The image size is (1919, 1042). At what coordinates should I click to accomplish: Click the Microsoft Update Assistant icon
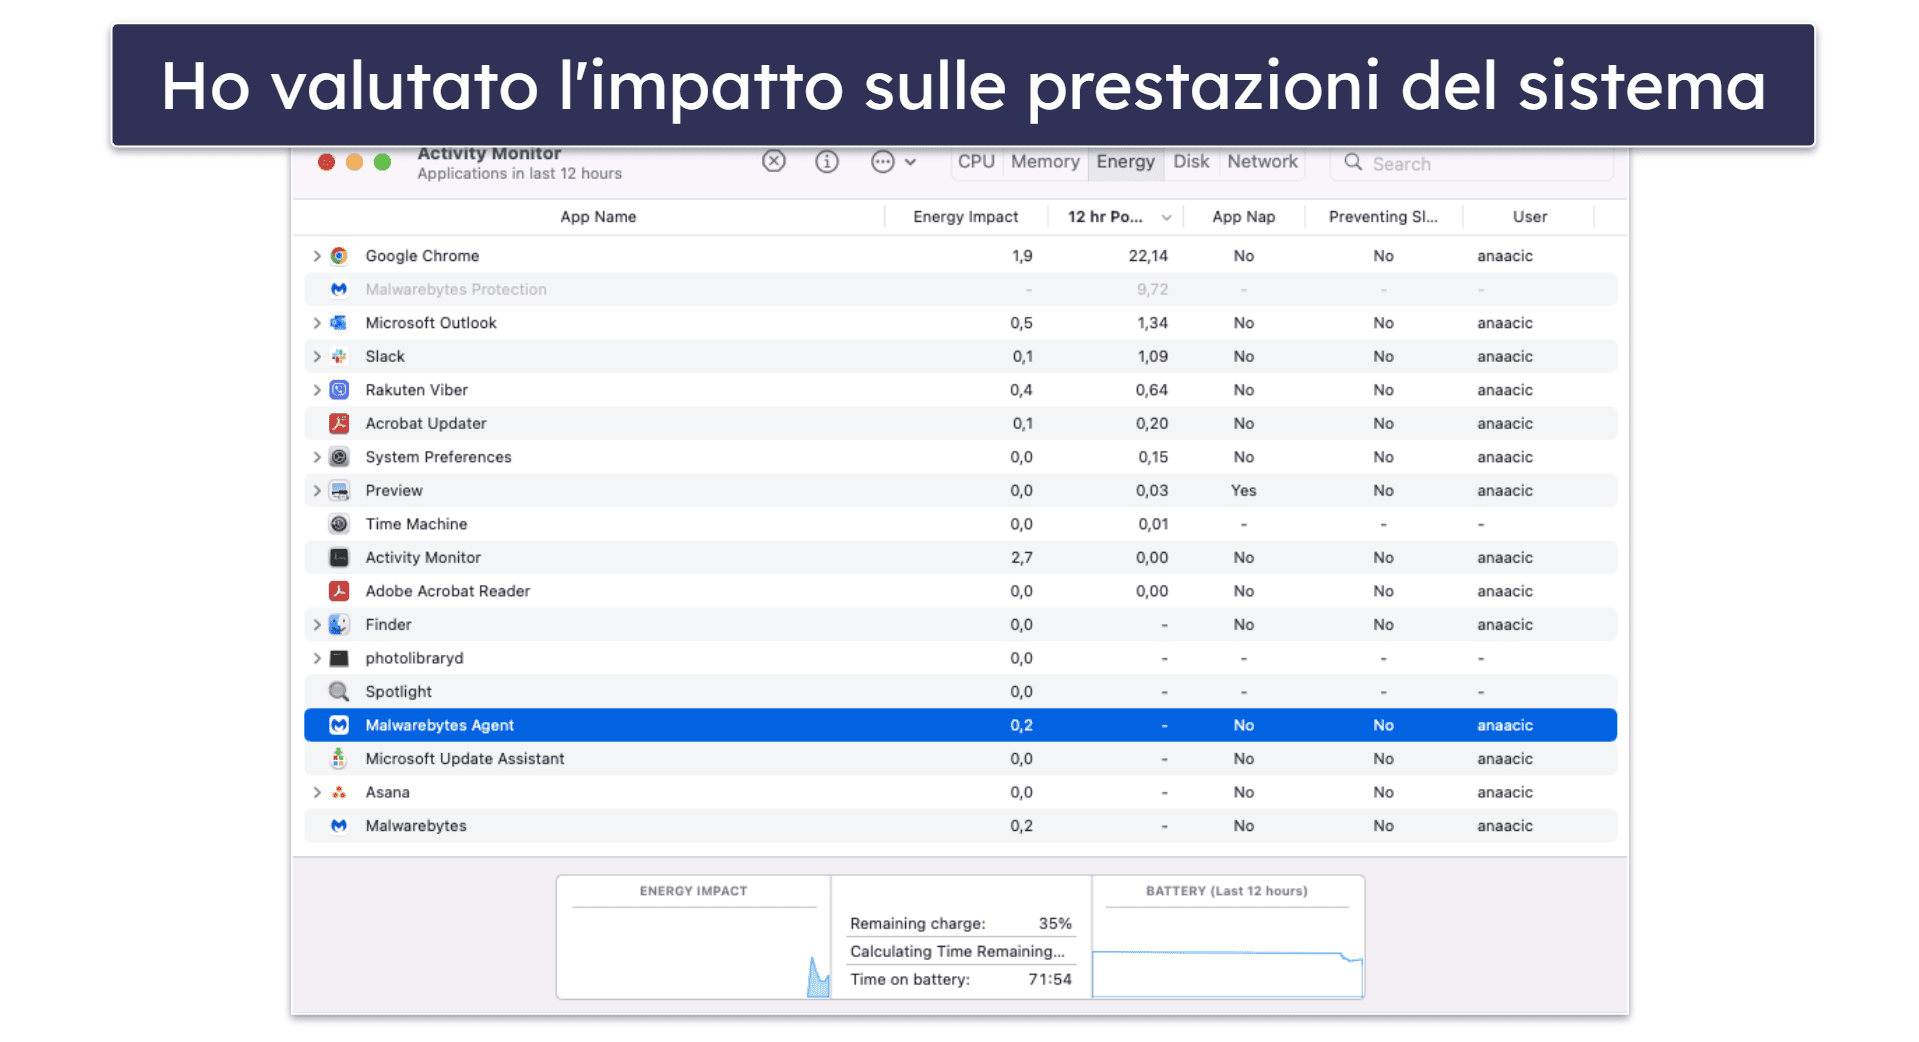[x=339, y=758]
